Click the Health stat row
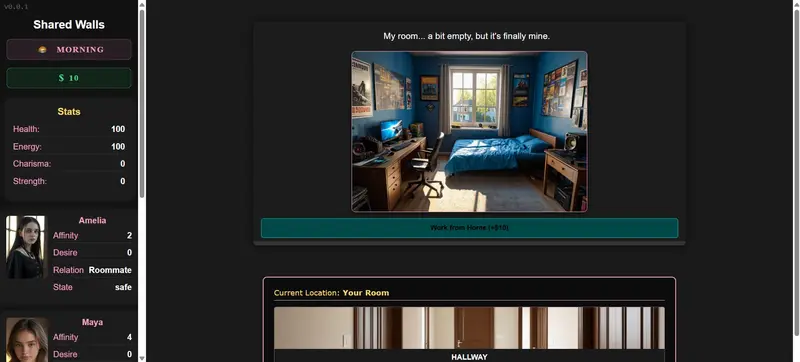Screen dimensions: 800x362 pyautogui.click(x=69, y=130)
